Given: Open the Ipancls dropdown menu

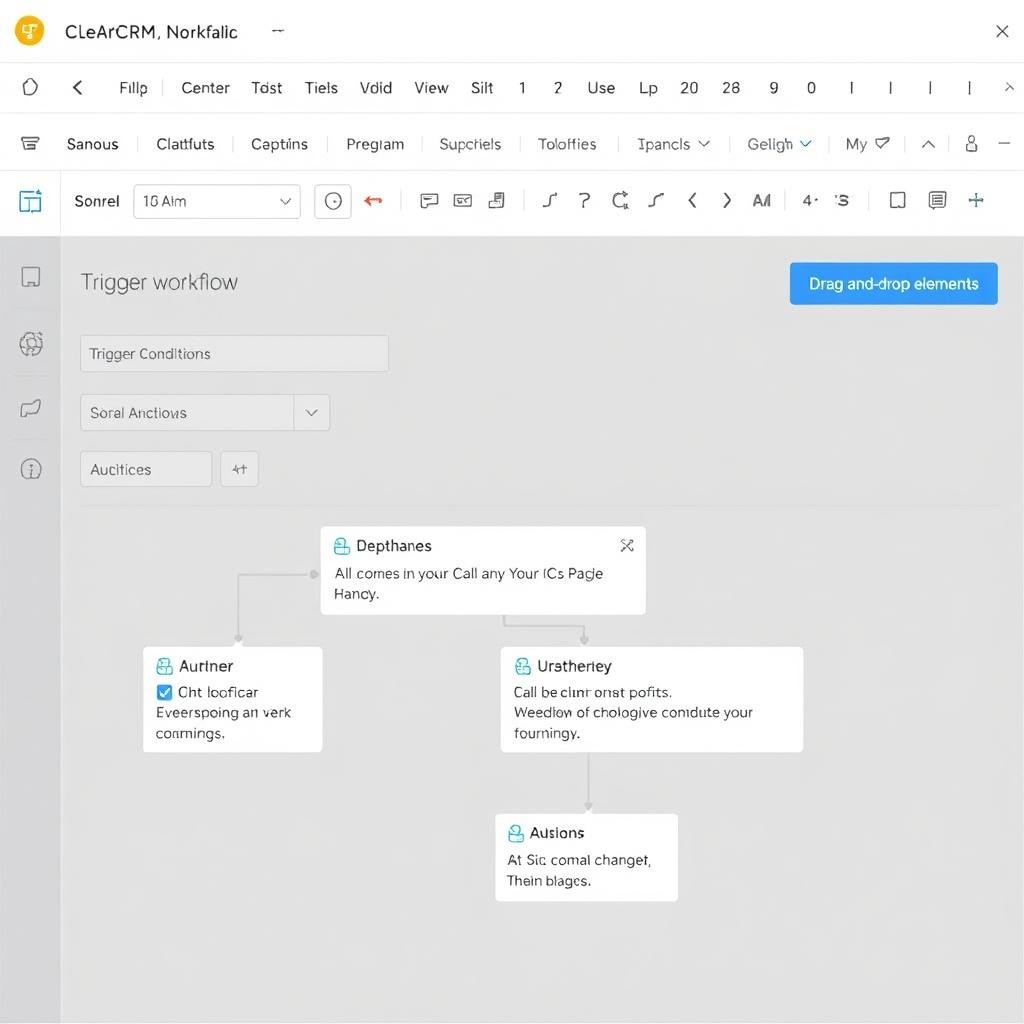Looking at the screenshot, I should (x=673, y=143).
